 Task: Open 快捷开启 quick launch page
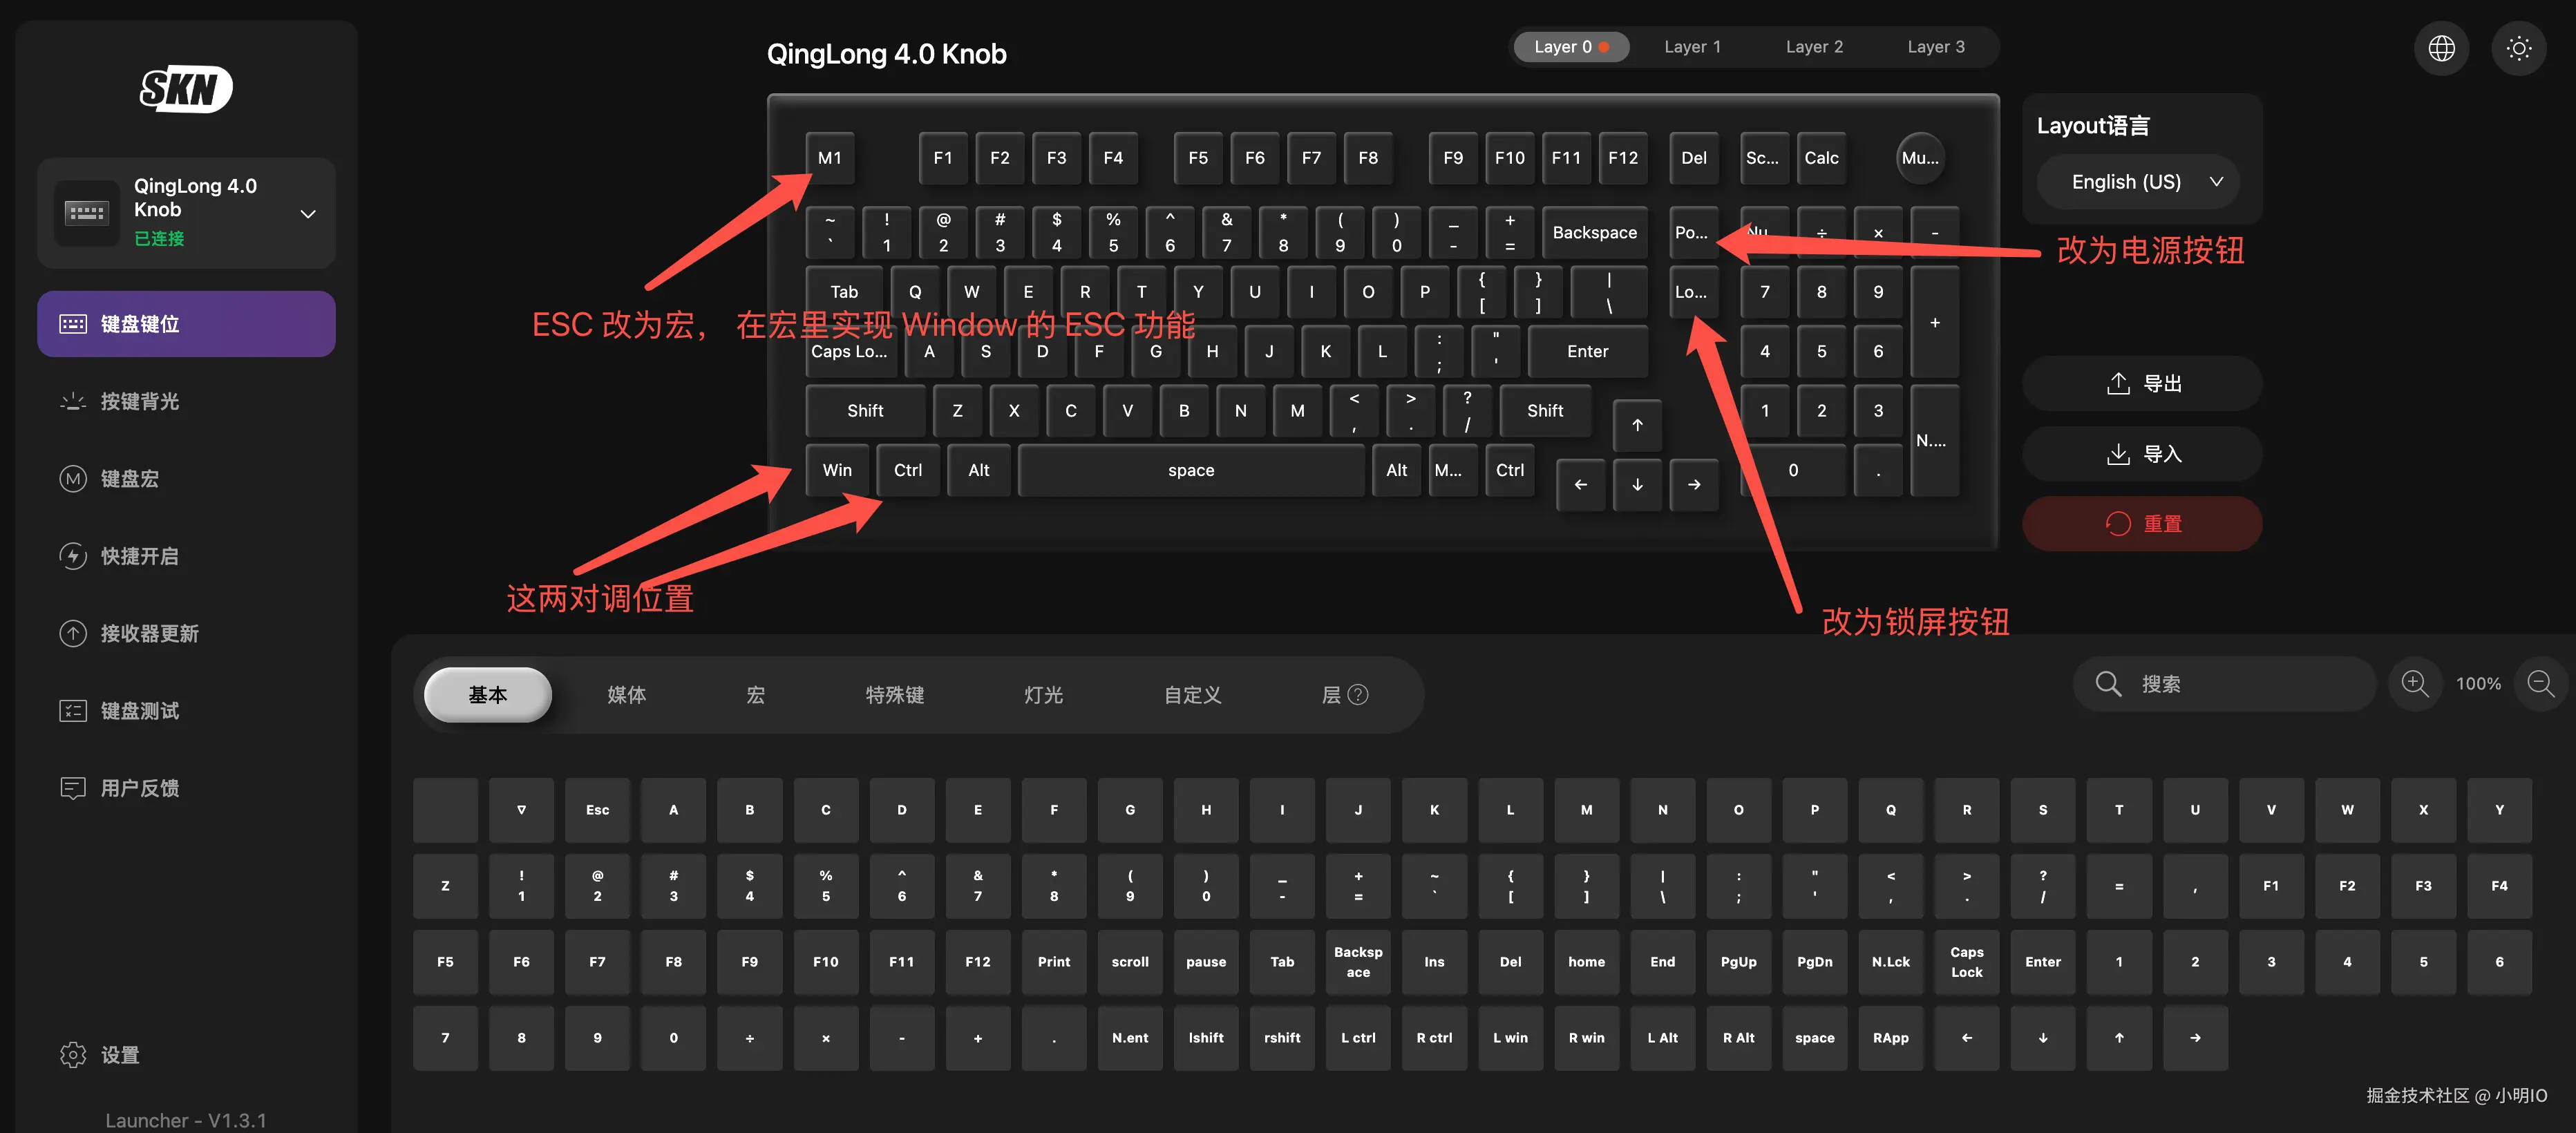coord(139,556)
